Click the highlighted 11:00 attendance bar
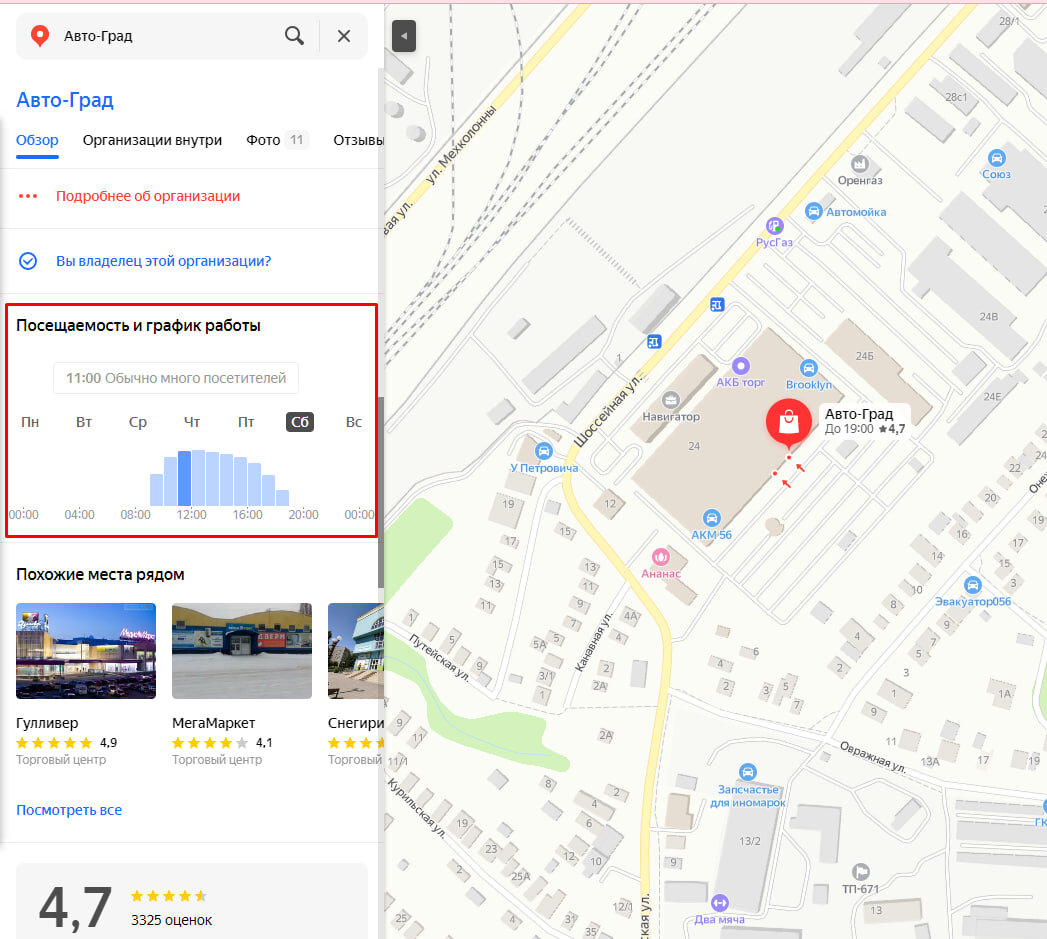 (184, 478)
